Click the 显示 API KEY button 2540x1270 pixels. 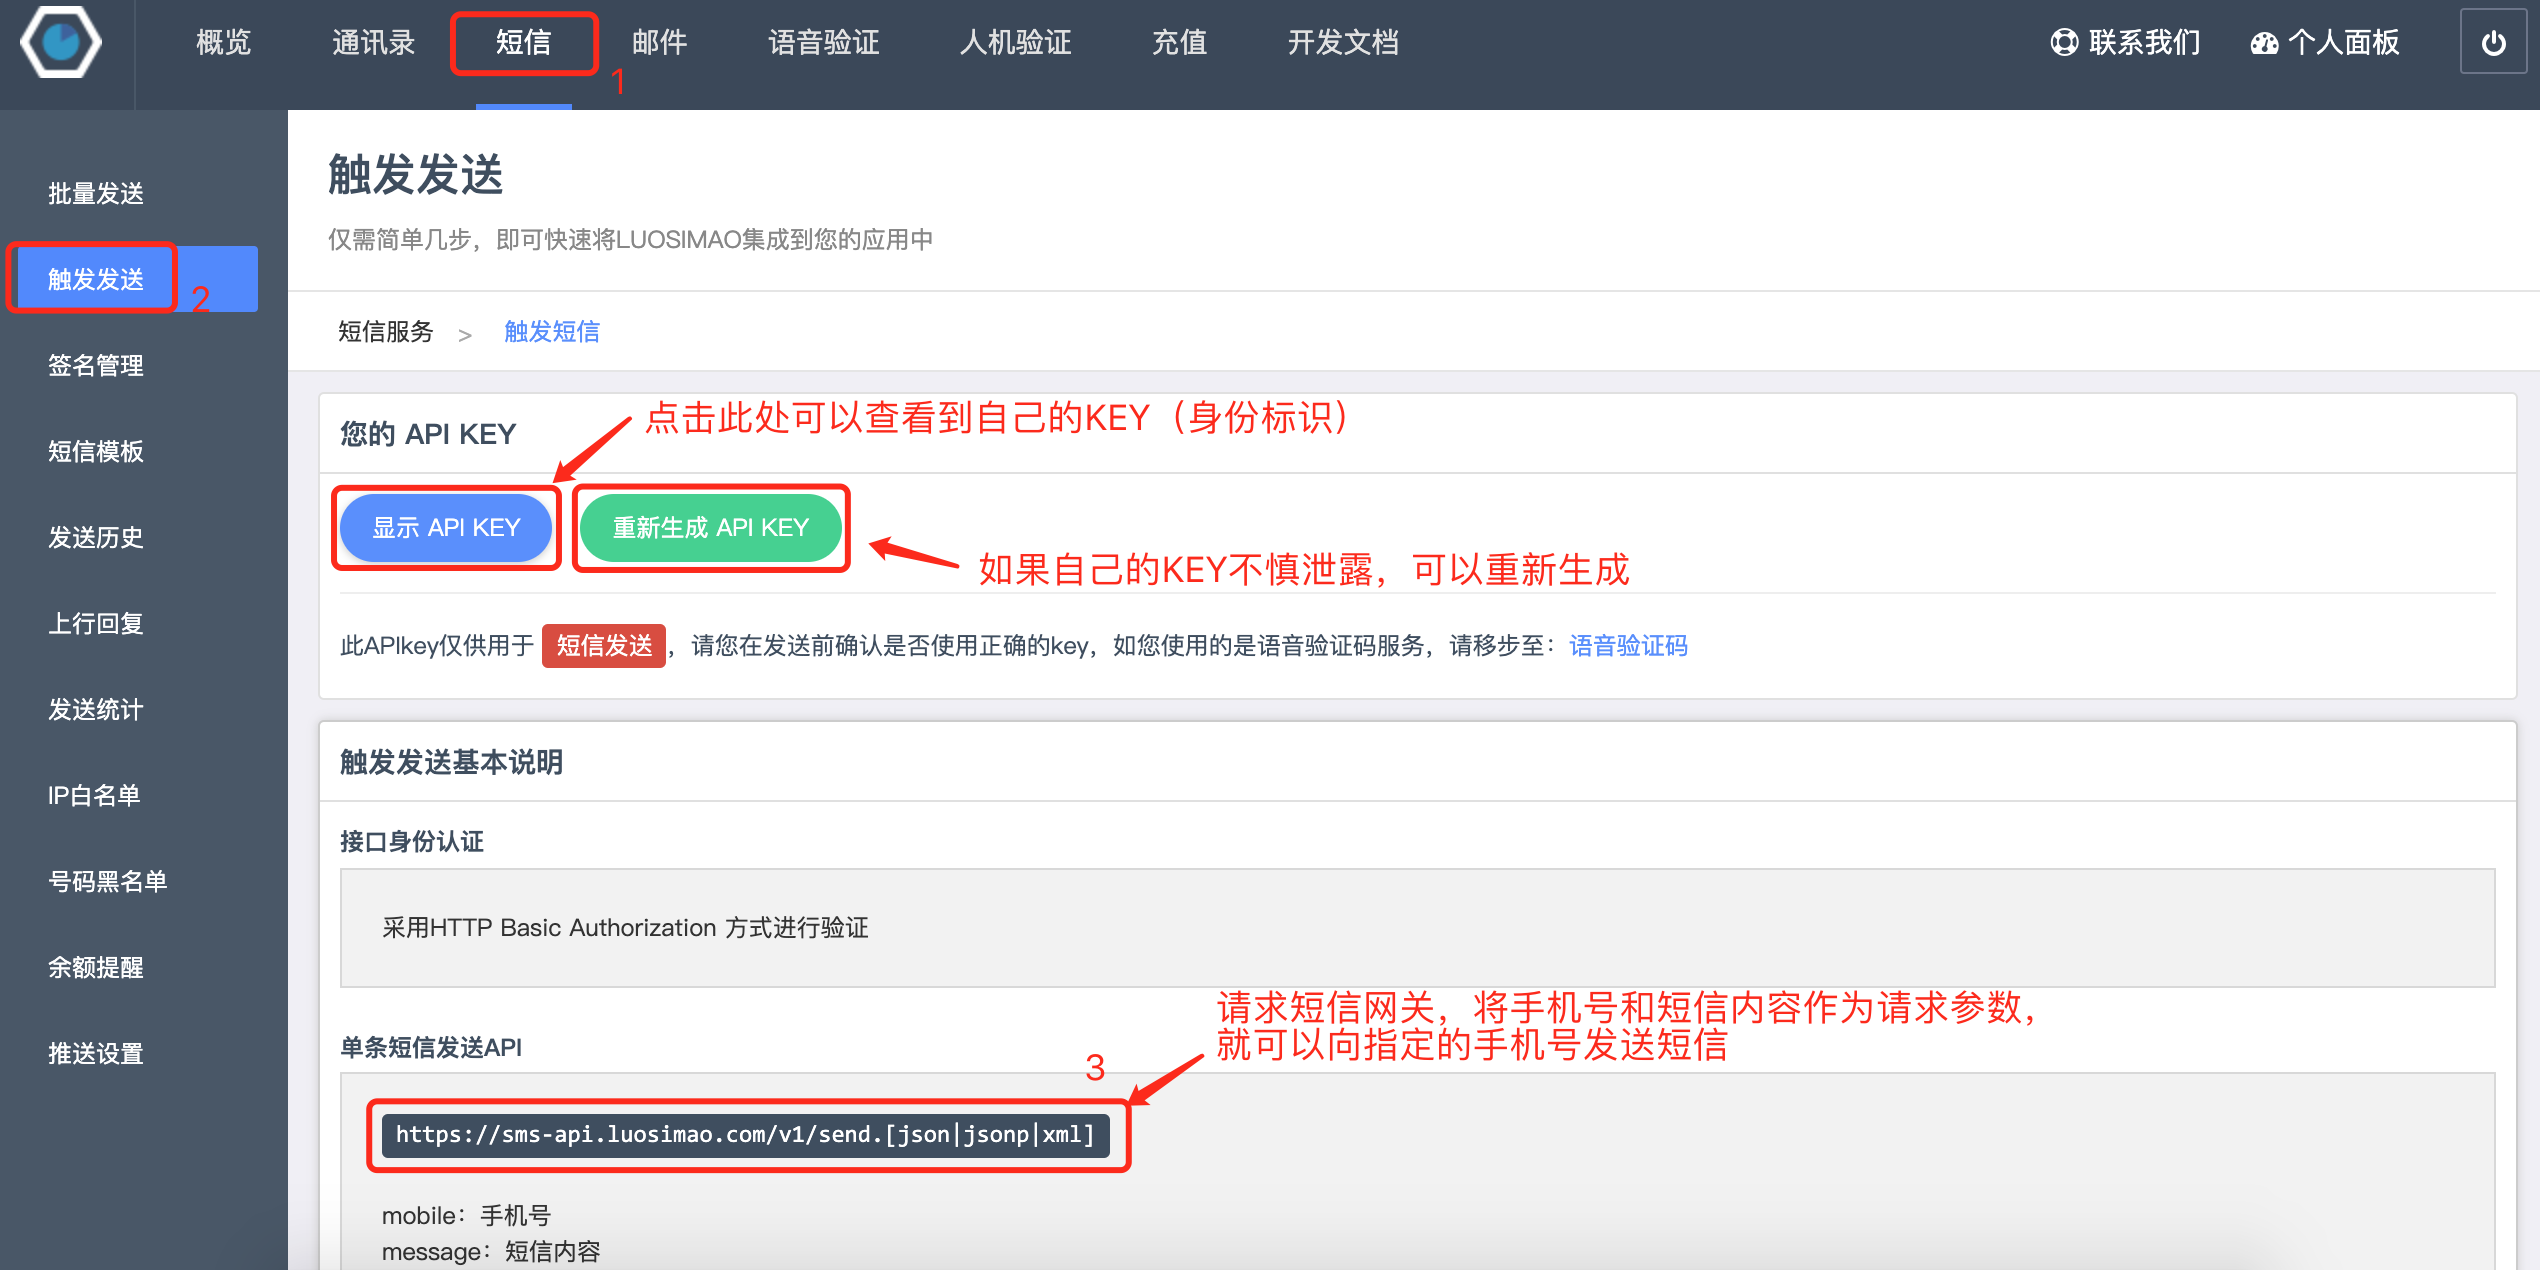point(446,527)
